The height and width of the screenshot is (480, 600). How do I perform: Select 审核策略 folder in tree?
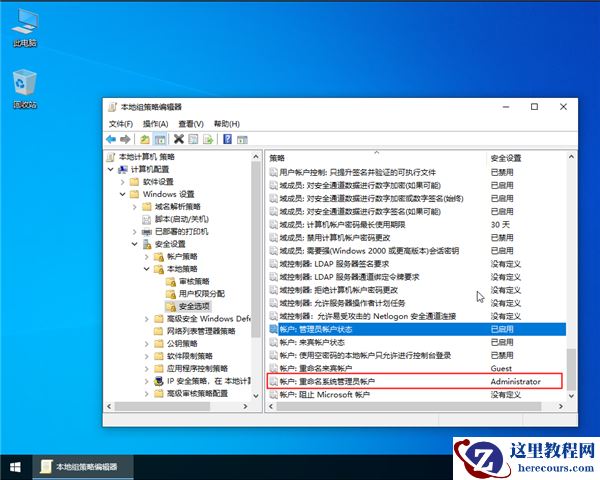click(x=194, y=281)
